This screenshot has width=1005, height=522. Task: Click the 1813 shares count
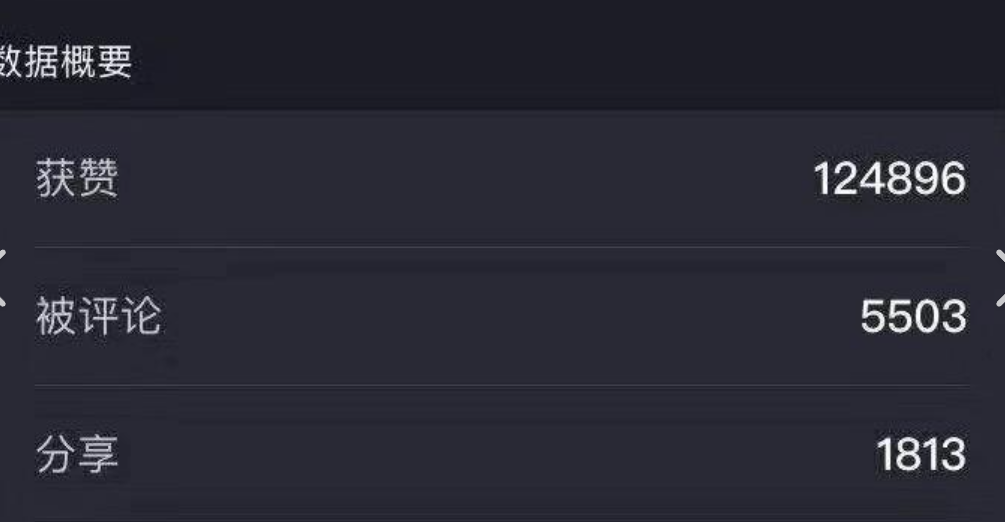click(x=921, y=455)
